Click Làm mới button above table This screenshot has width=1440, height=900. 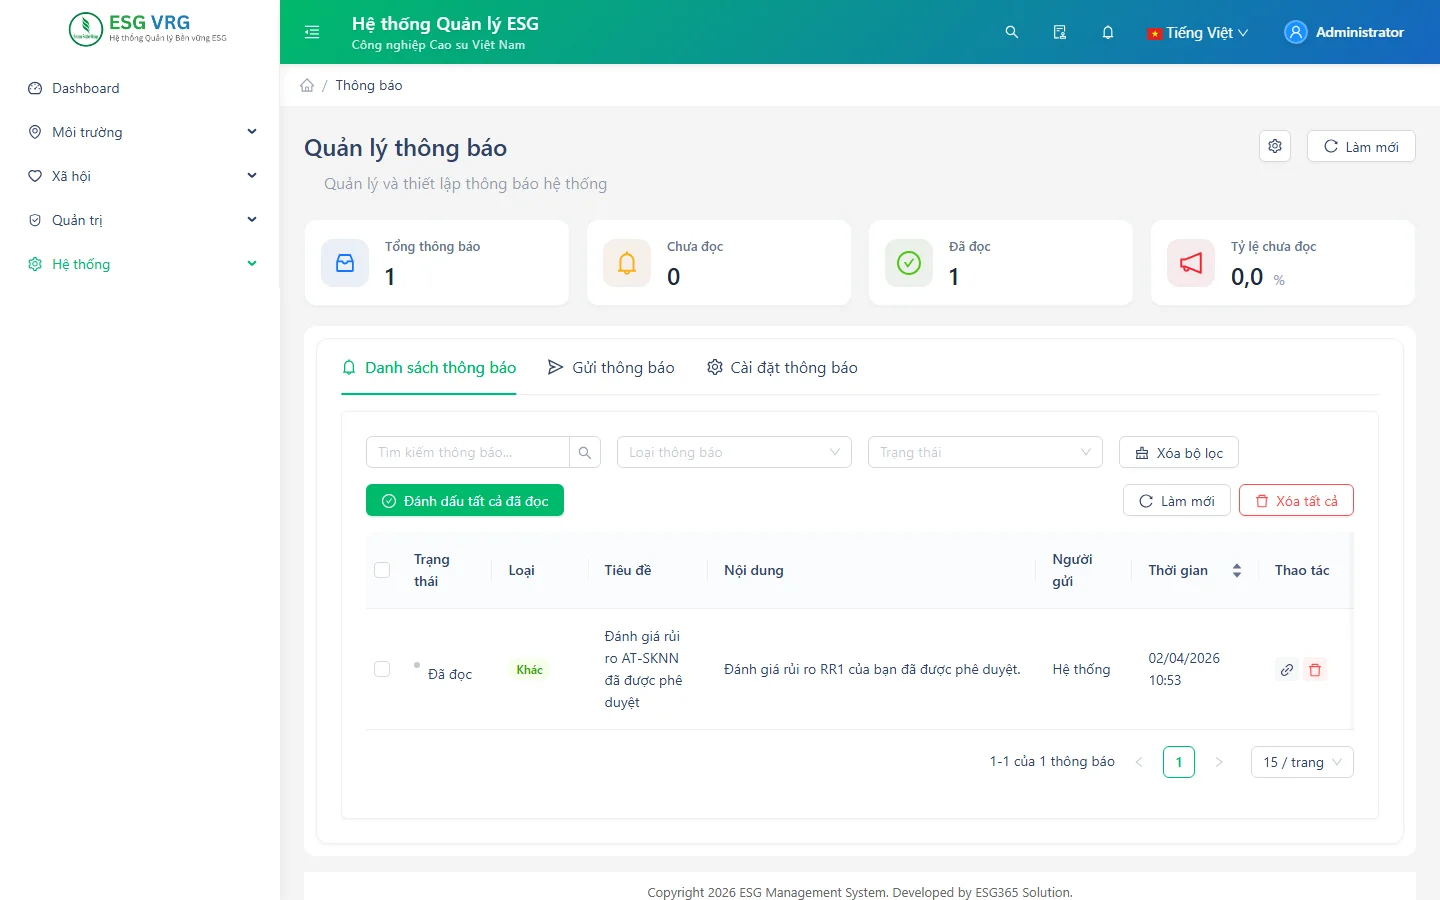pyautogui.click(x=1177, y=500)
